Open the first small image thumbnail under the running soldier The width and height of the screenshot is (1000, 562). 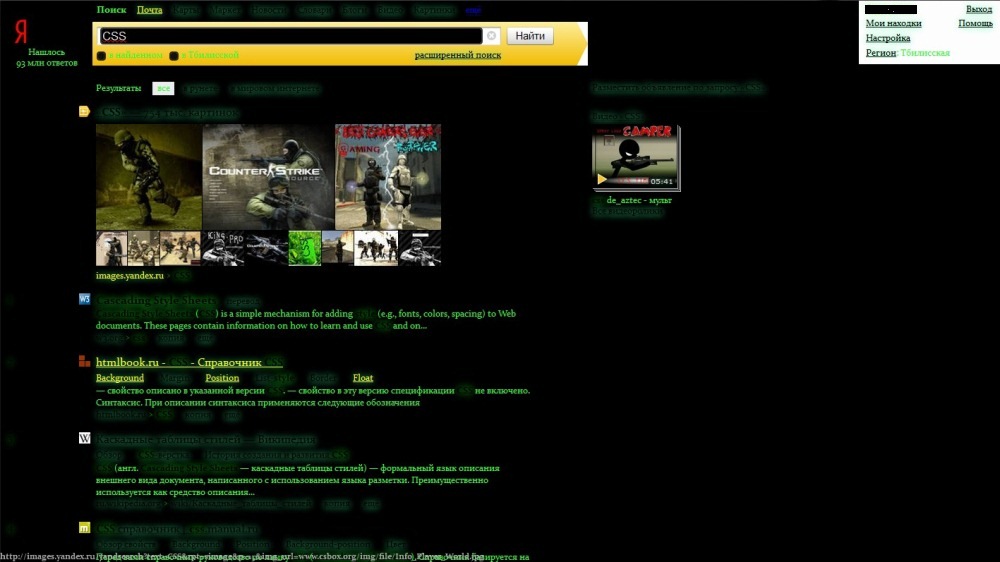click(111, 248)
